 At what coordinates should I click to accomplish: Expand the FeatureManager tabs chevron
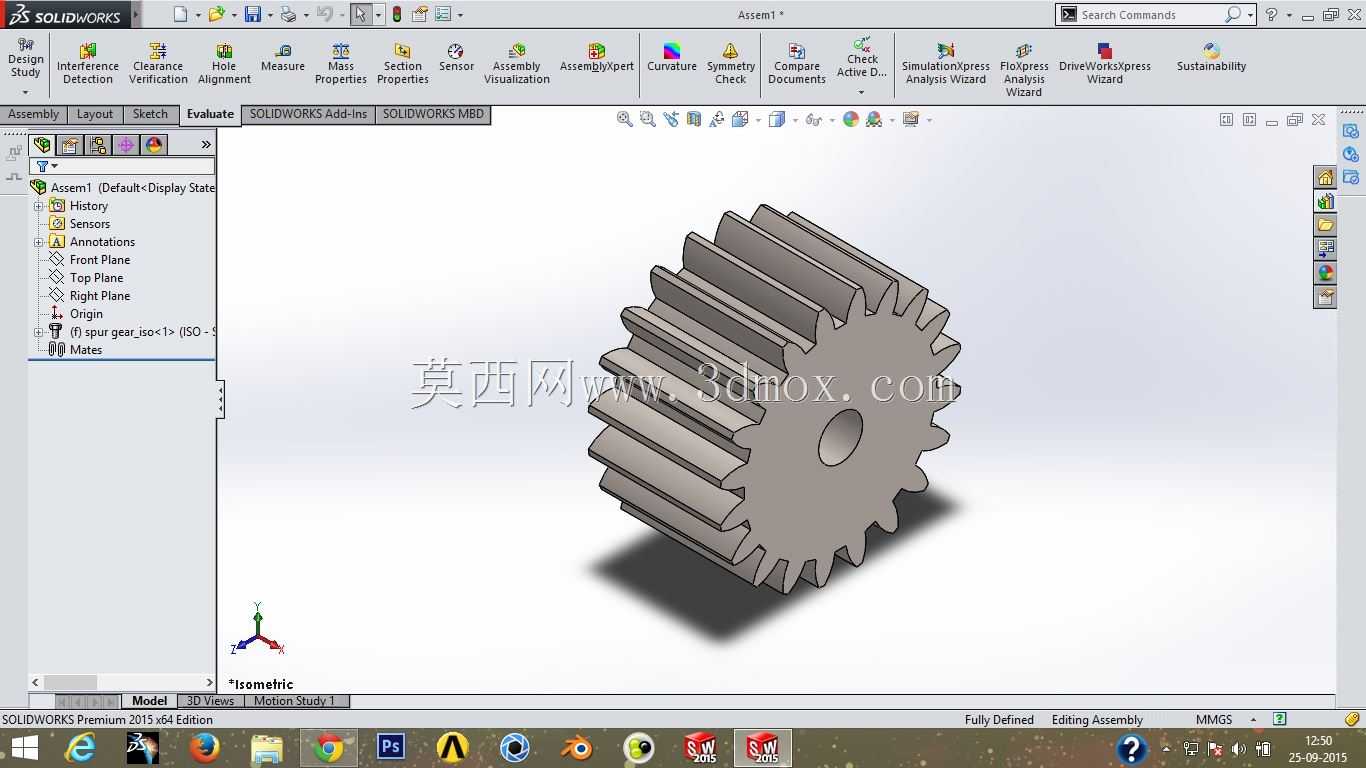click(206, 145)
